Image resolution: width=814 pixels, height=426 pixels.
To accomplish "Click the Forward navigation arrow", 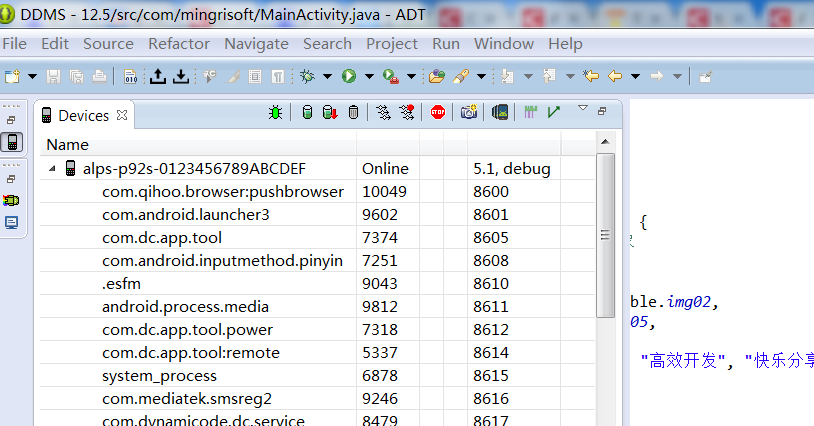I will [x=657, y=76].
